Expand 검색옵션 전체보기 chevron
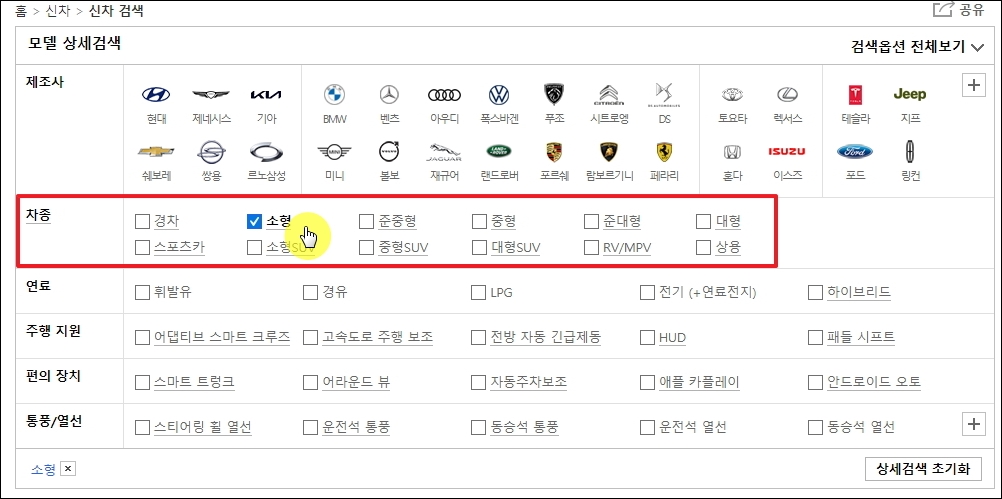 [x=976, y=47]
